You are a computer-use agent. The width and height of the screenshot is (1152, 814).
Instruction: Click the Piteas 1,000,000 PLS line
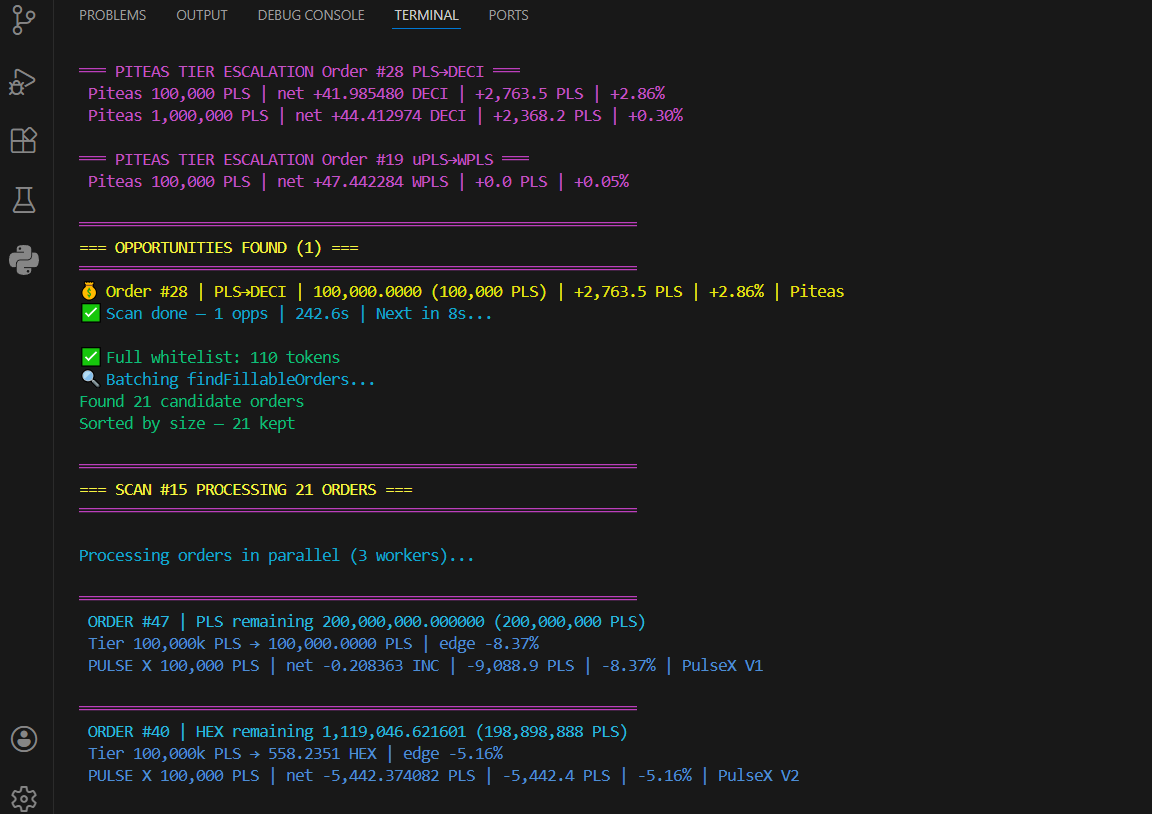point(386,115)
